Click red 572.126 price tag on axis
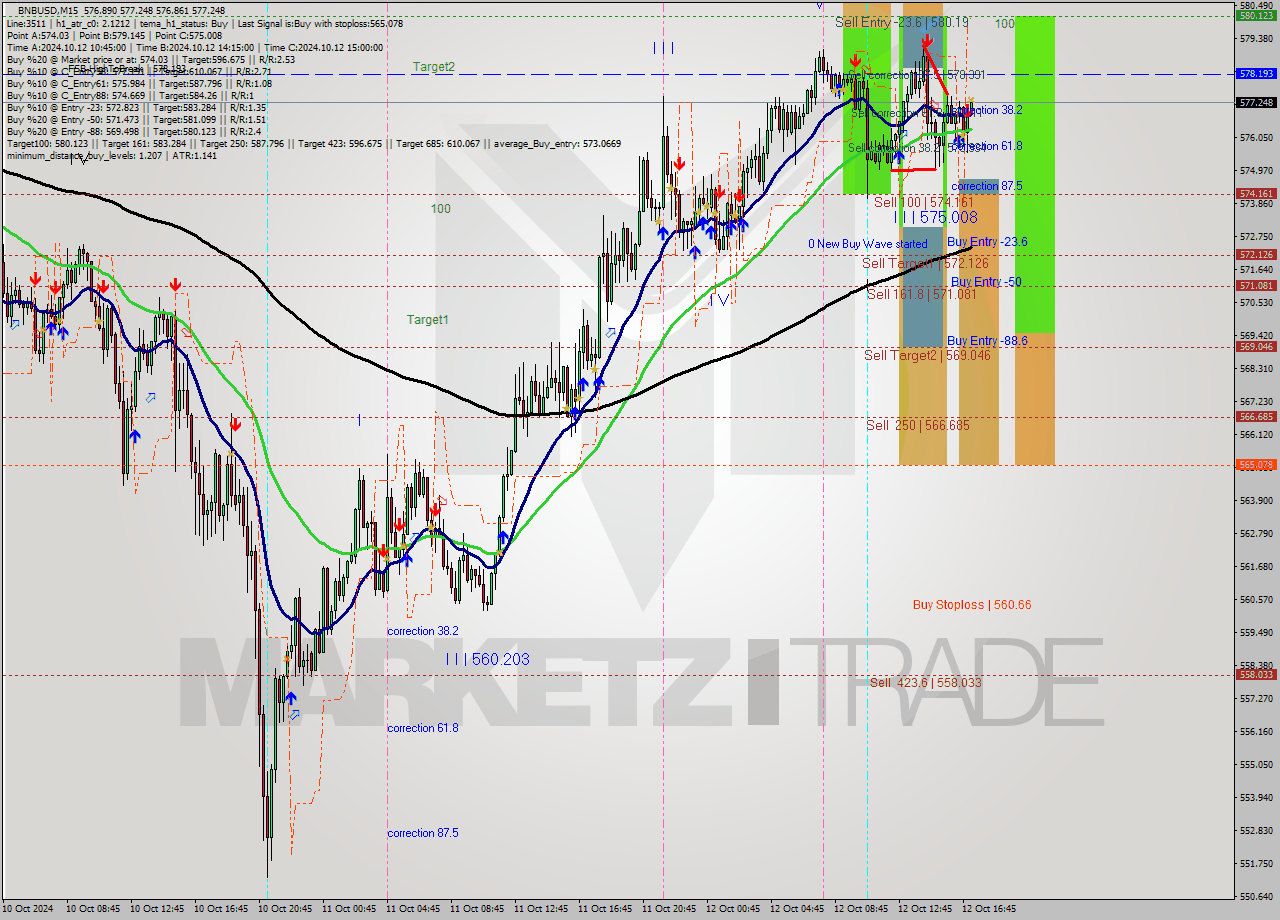Viewport: 1280px width, 920px height. [1256, 254]
